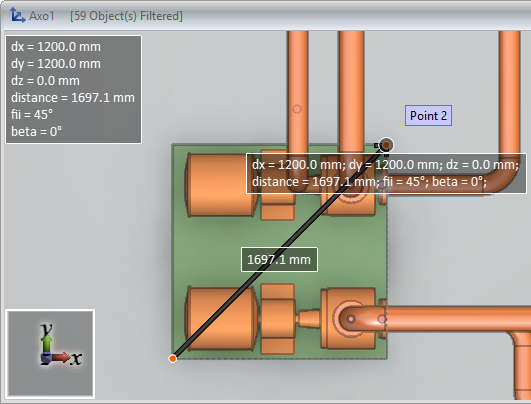Click the Point 2 label
This screenshot has width=531, height=404.
428,115
